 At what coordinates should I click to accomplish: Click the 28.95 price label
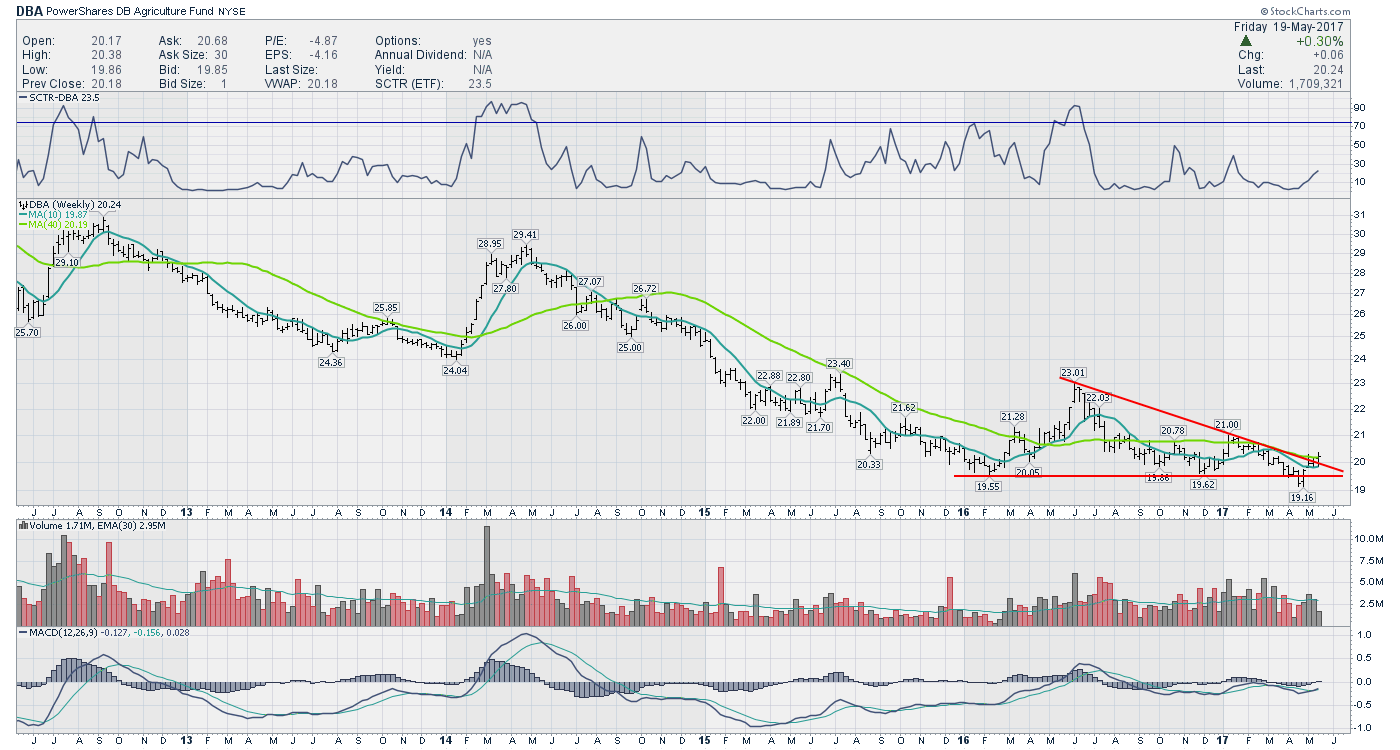click(x=490, y=244)
